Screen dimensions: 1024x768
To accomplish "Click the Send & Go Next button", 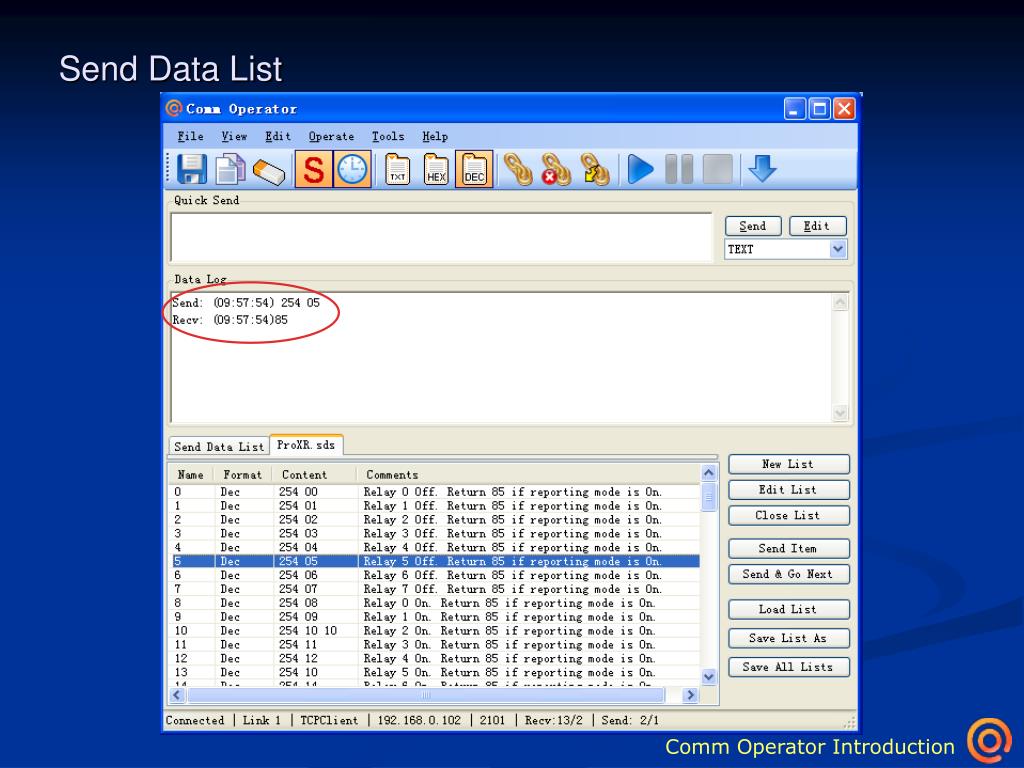I will pos(789,574).
